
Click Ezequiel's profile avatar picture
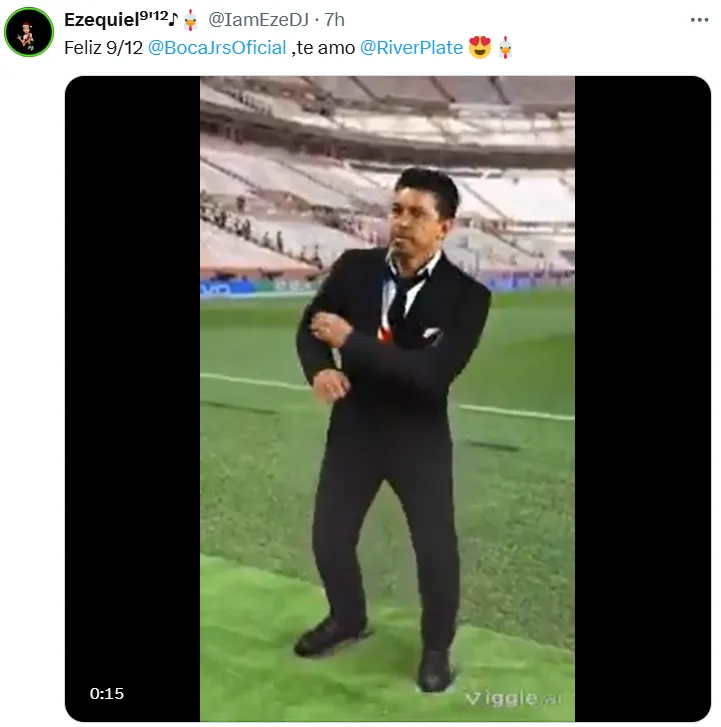(x=27, y=31)
